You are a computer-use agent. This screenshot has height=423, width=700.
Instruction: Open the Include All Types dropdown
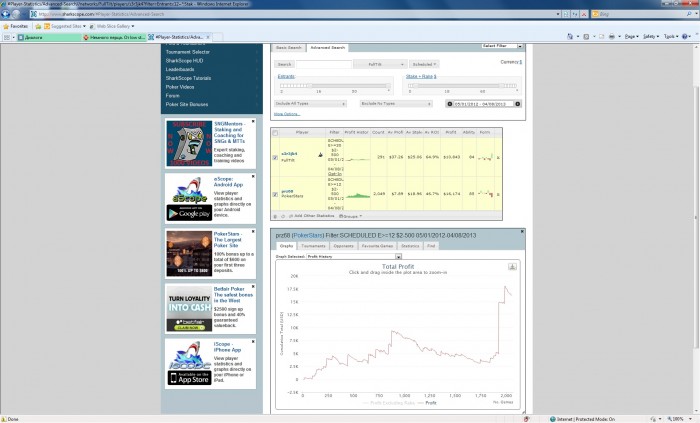[x=310, y=104]
